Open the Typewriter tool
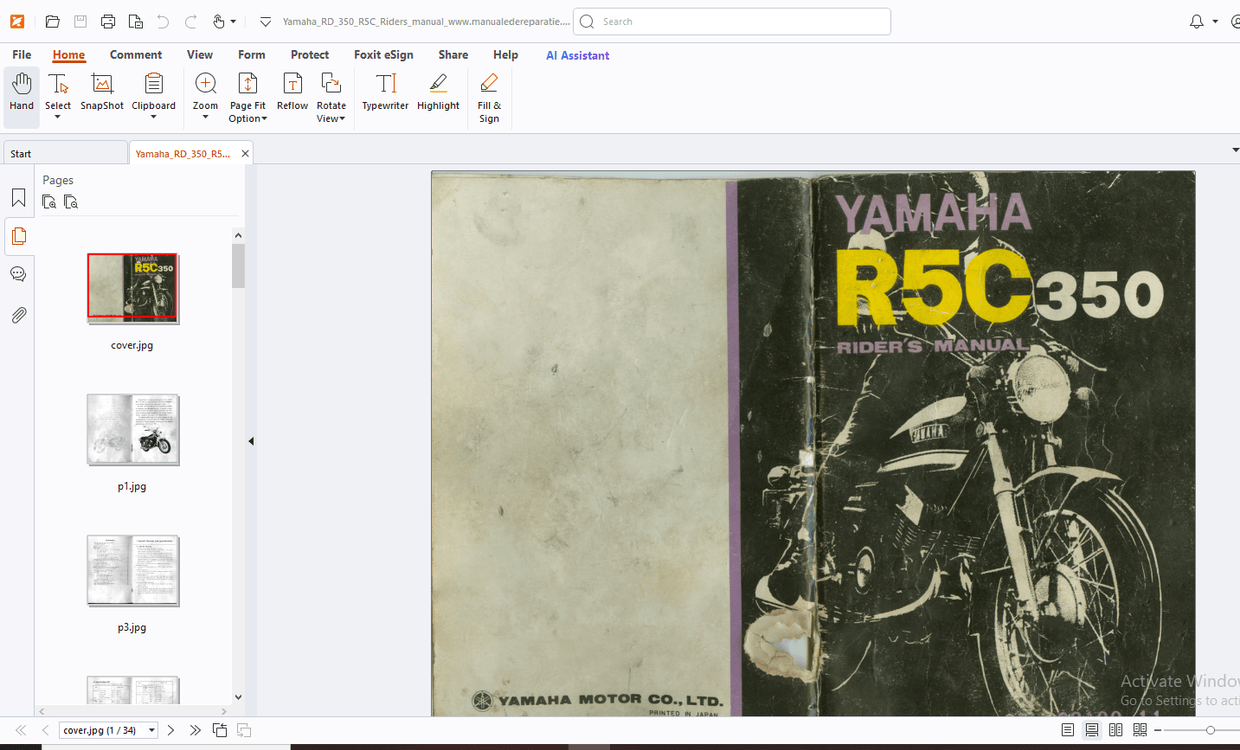 (385, 95)
